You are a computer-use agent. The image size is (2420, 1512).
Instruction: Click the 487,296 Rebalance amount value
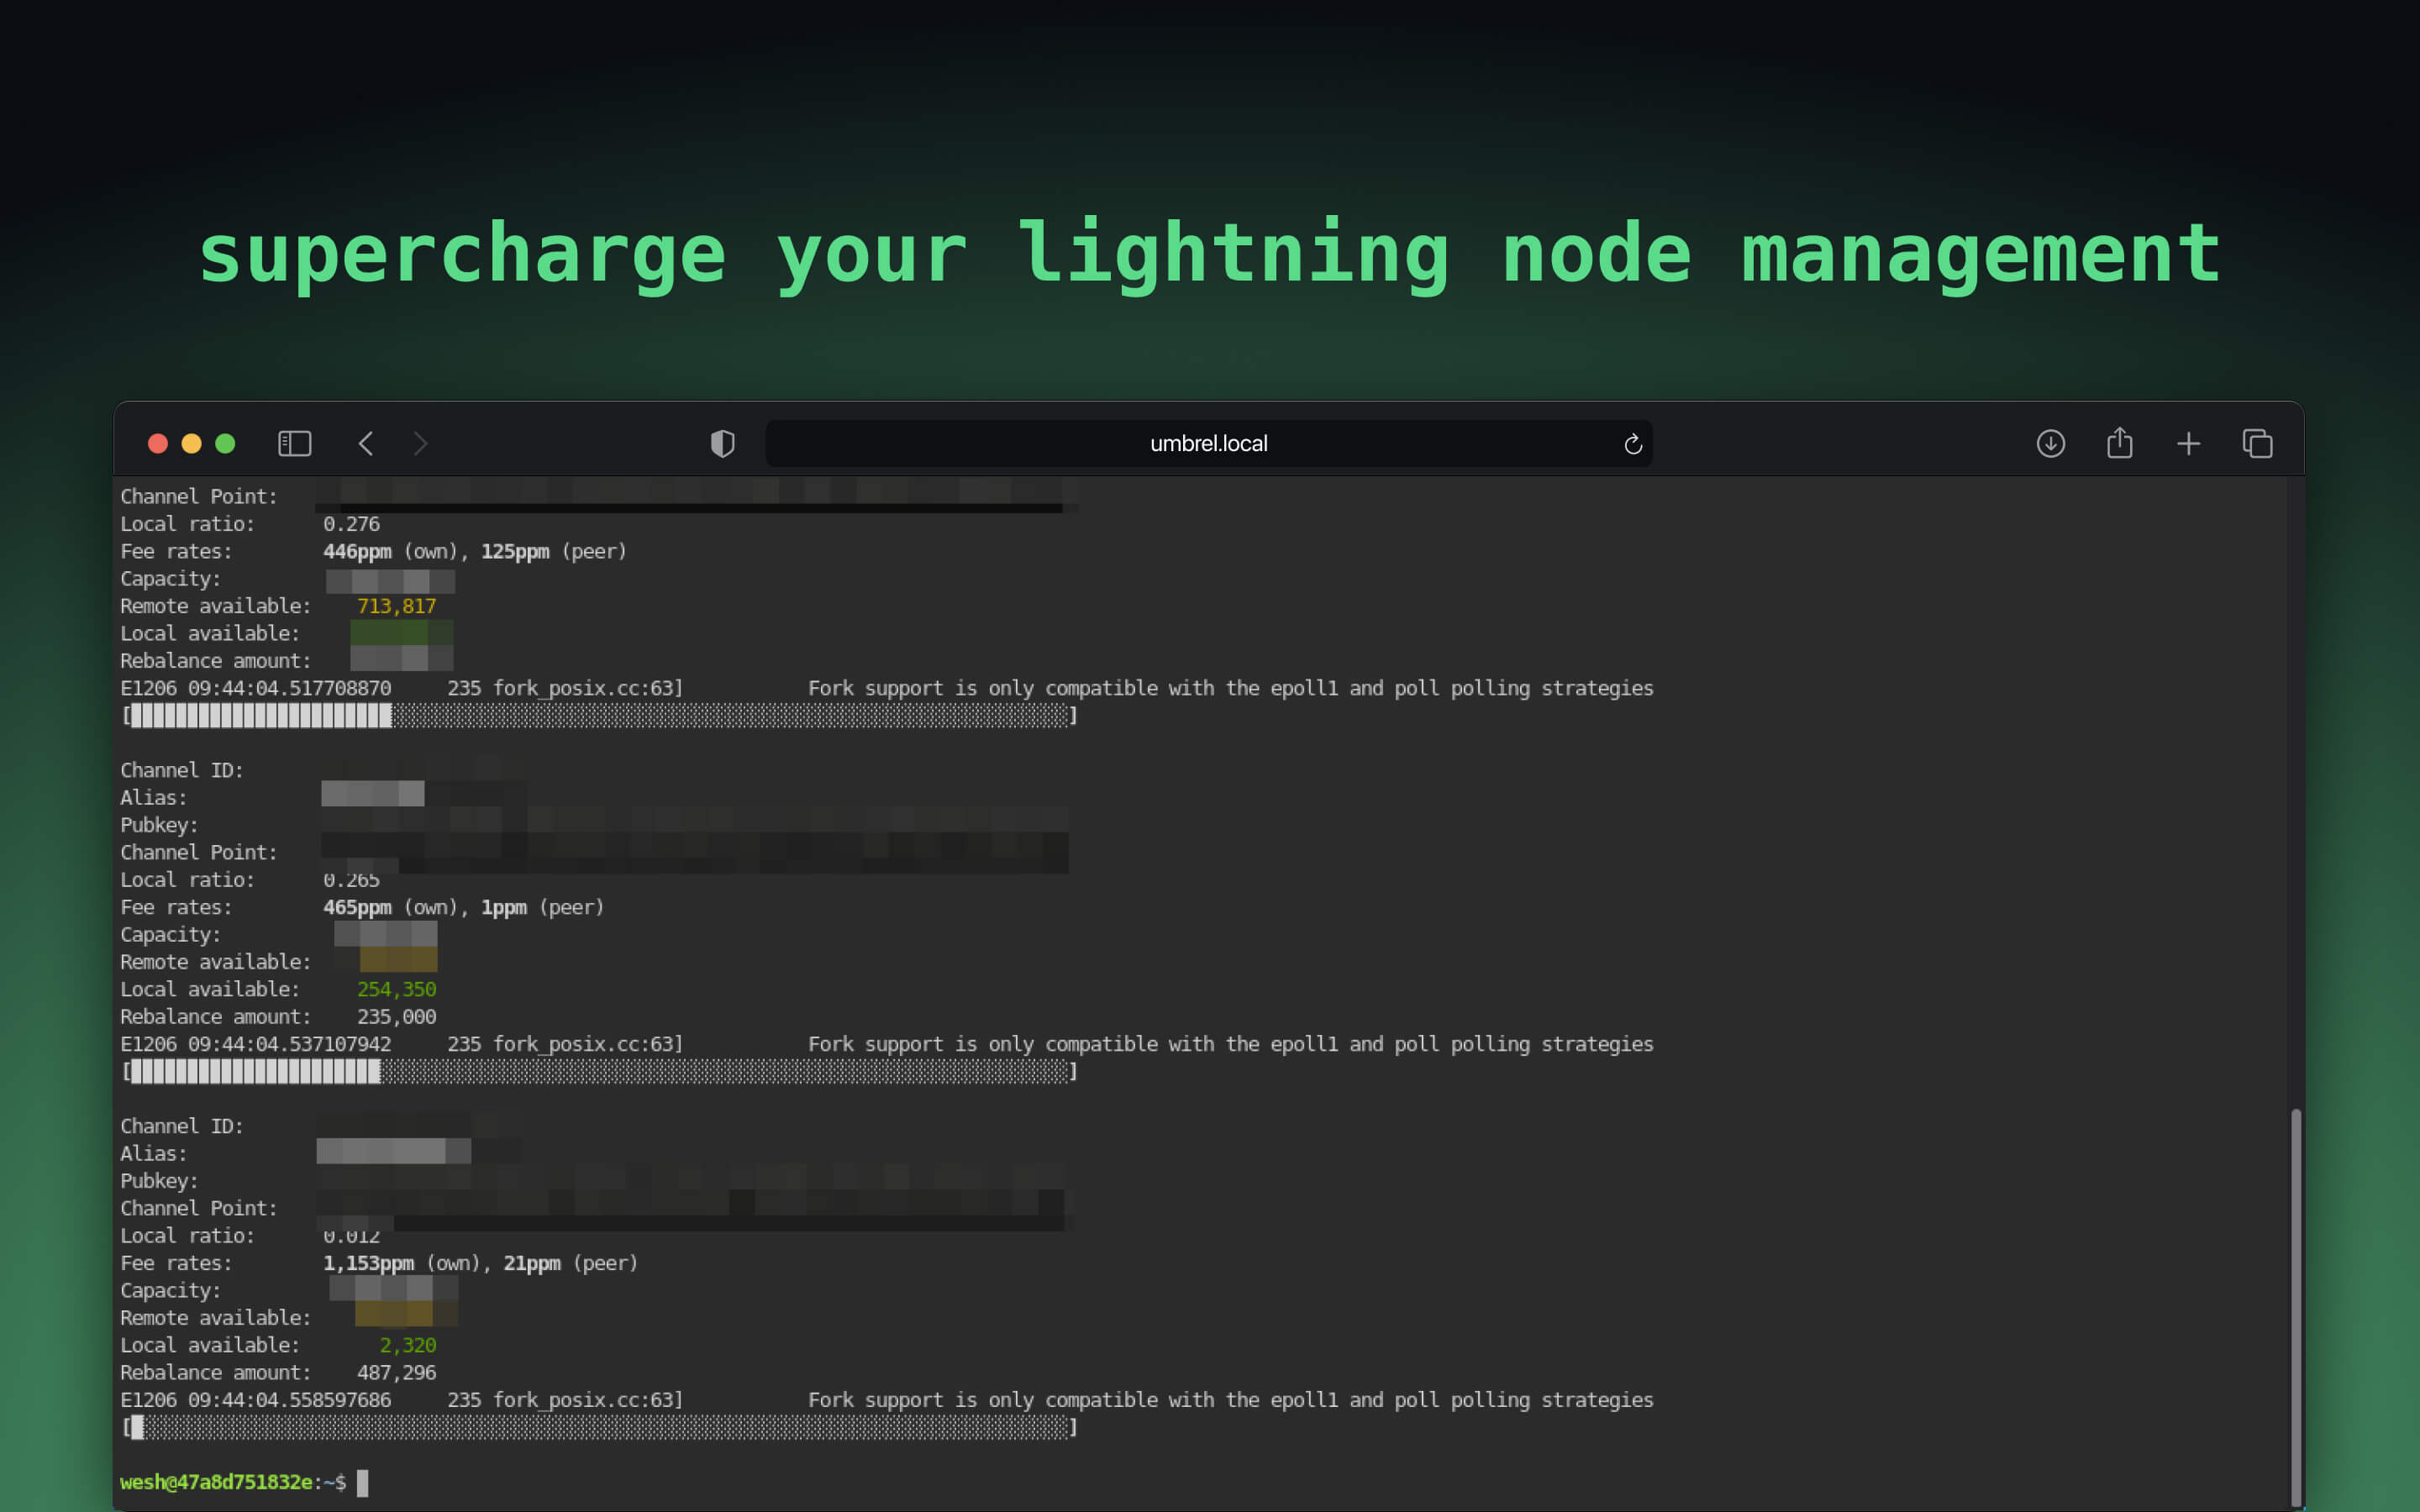pyautogui.click(x=397, y=1372)
